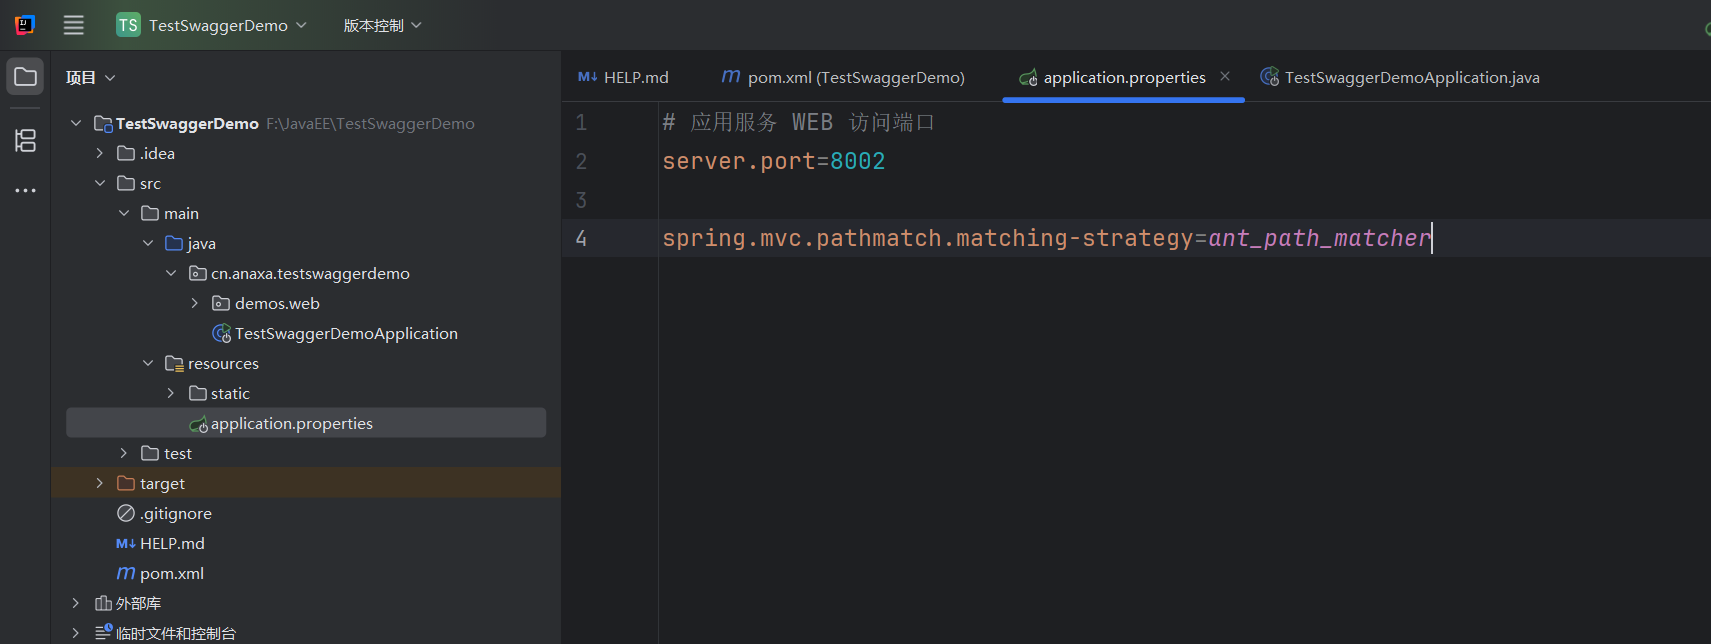Select .gitignore in project tree
Image resolution: width=1711 pixels, height=644 pixels.
[x=176, y=513]
